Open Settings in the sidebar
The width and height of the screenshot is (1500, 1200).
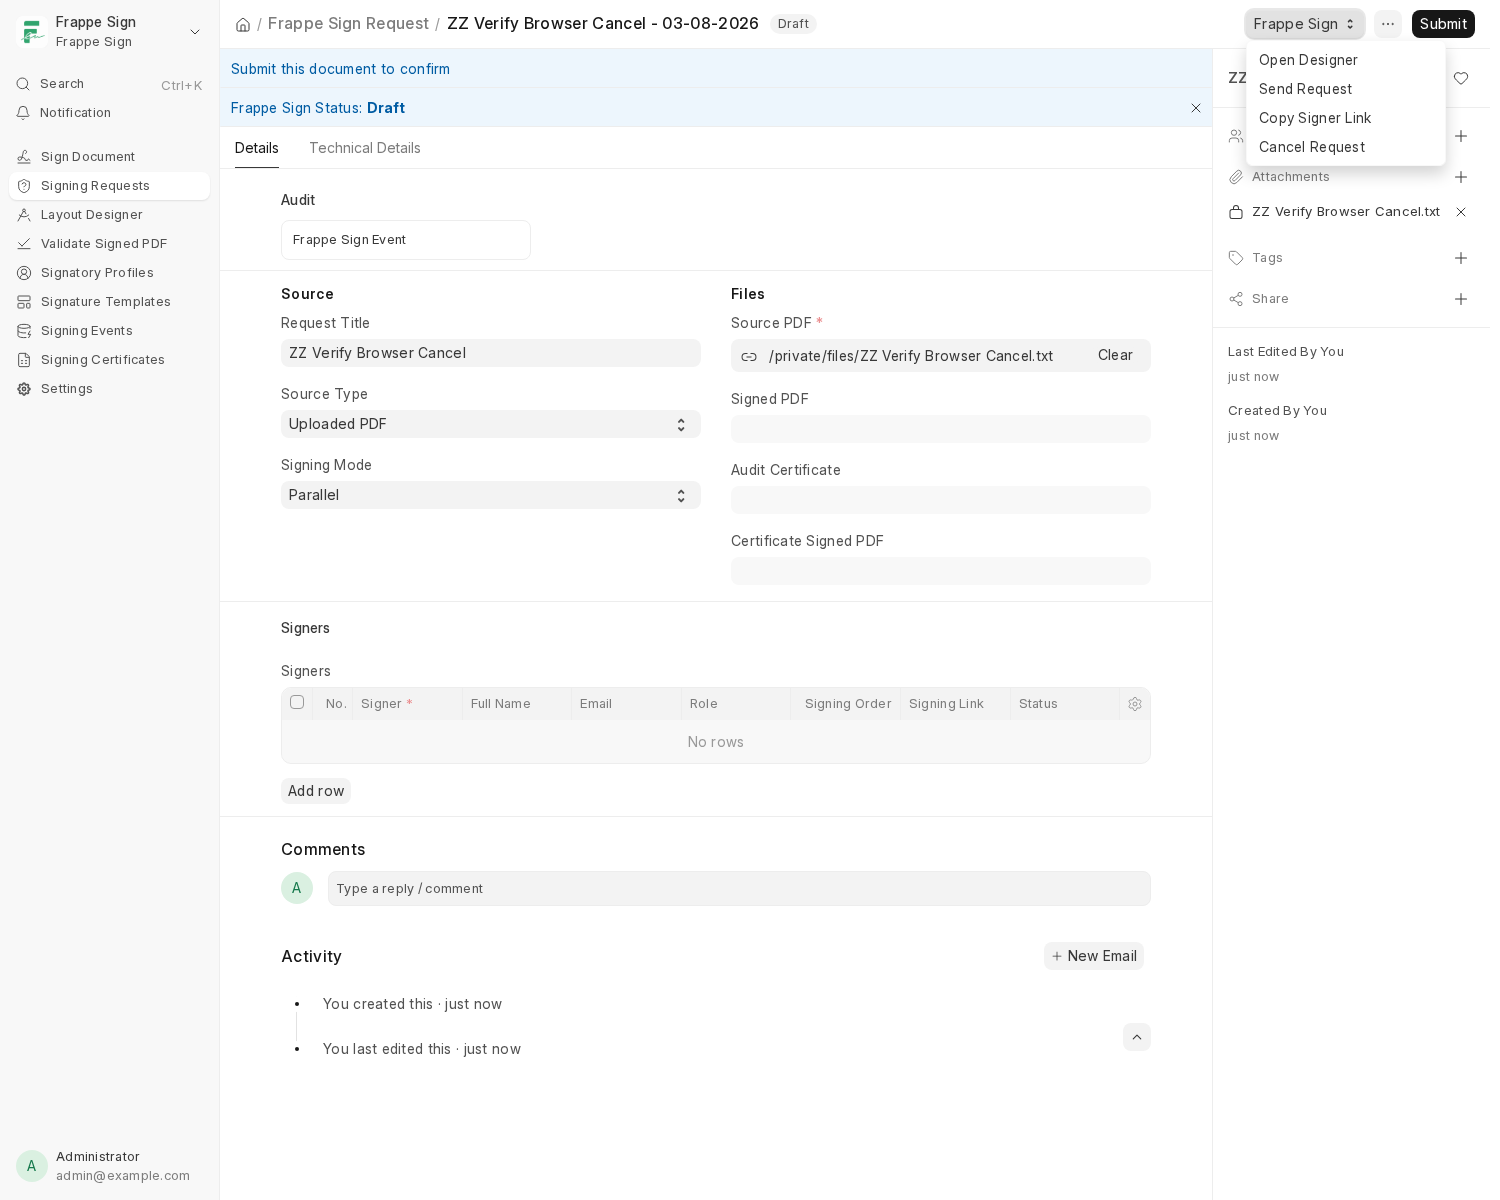pyautogui.click(x=110, y=389)
